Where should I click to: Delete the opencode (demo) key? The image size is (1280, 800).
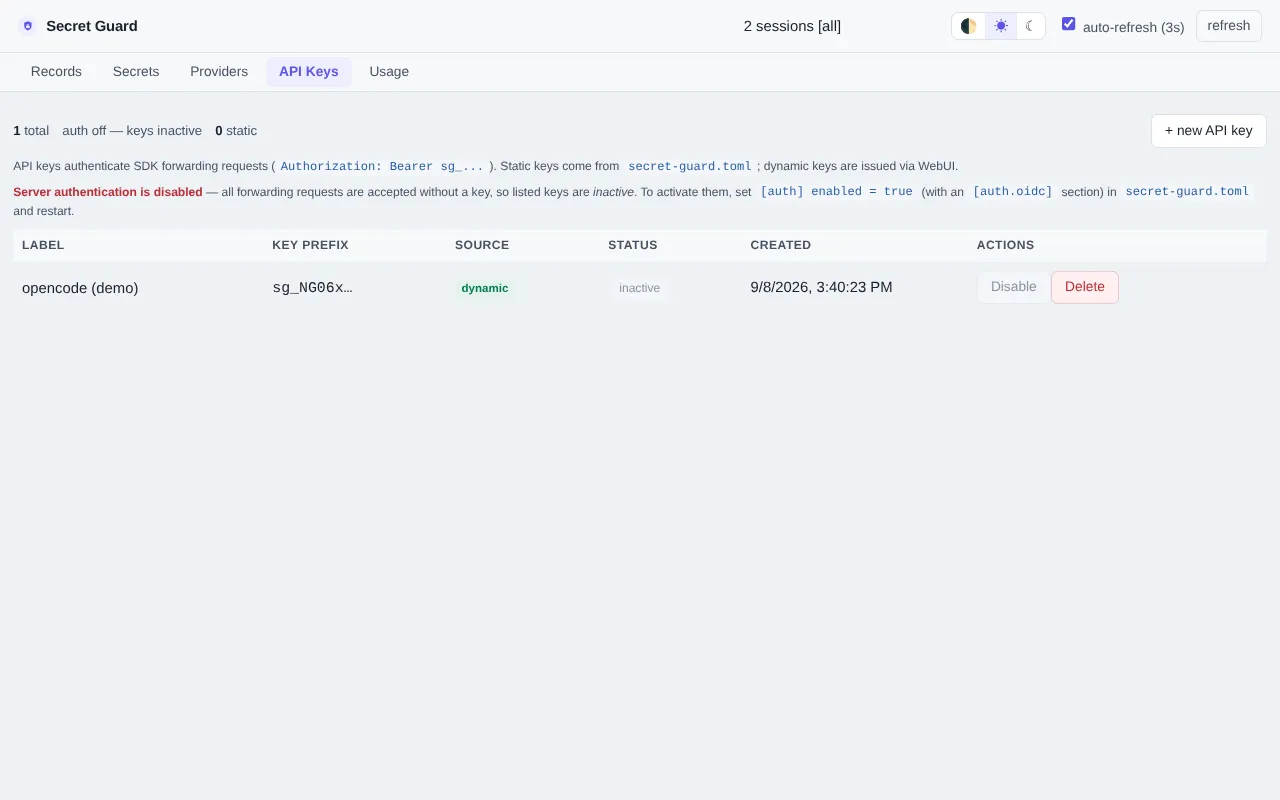point(1085,287)
